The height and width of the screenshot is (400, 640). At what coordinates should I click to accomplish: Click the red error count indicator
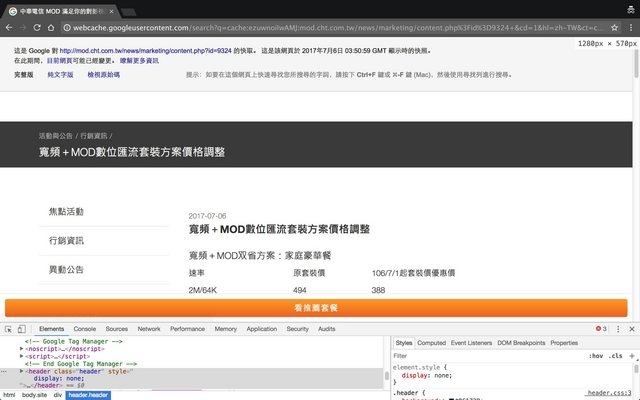point(601,329)
